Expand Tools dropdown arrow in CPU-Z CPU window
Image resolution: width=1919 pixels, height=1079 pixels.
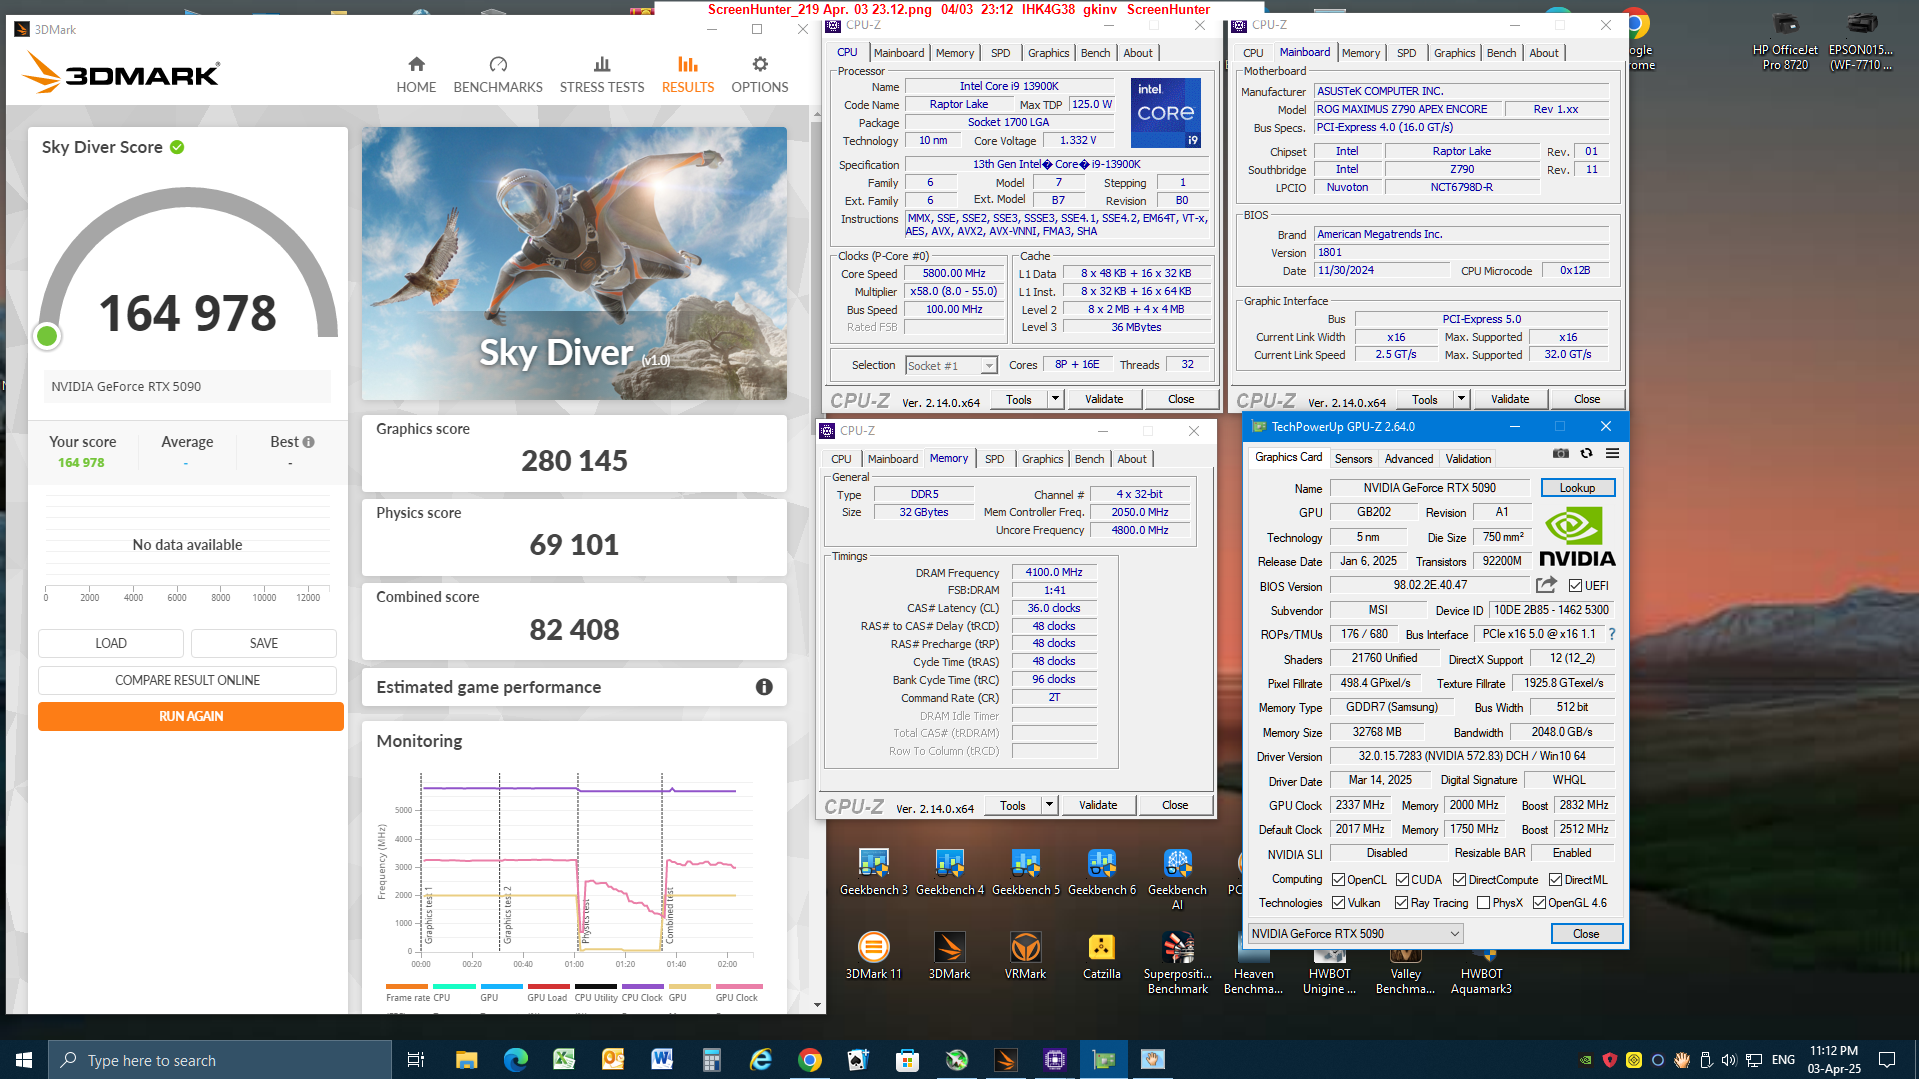(1054, 399)
